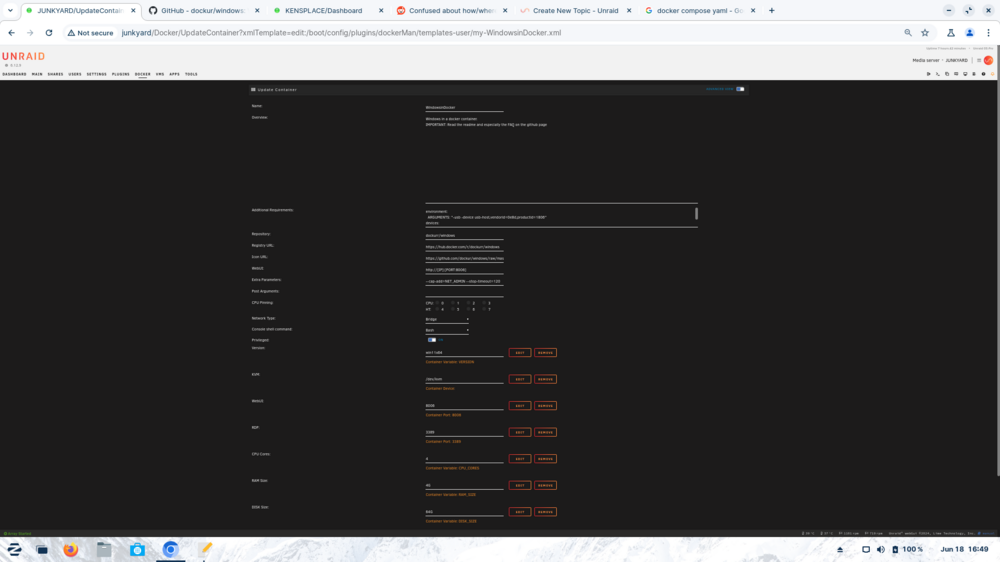
Task: Click the help question mark icon
Action: 983,74
